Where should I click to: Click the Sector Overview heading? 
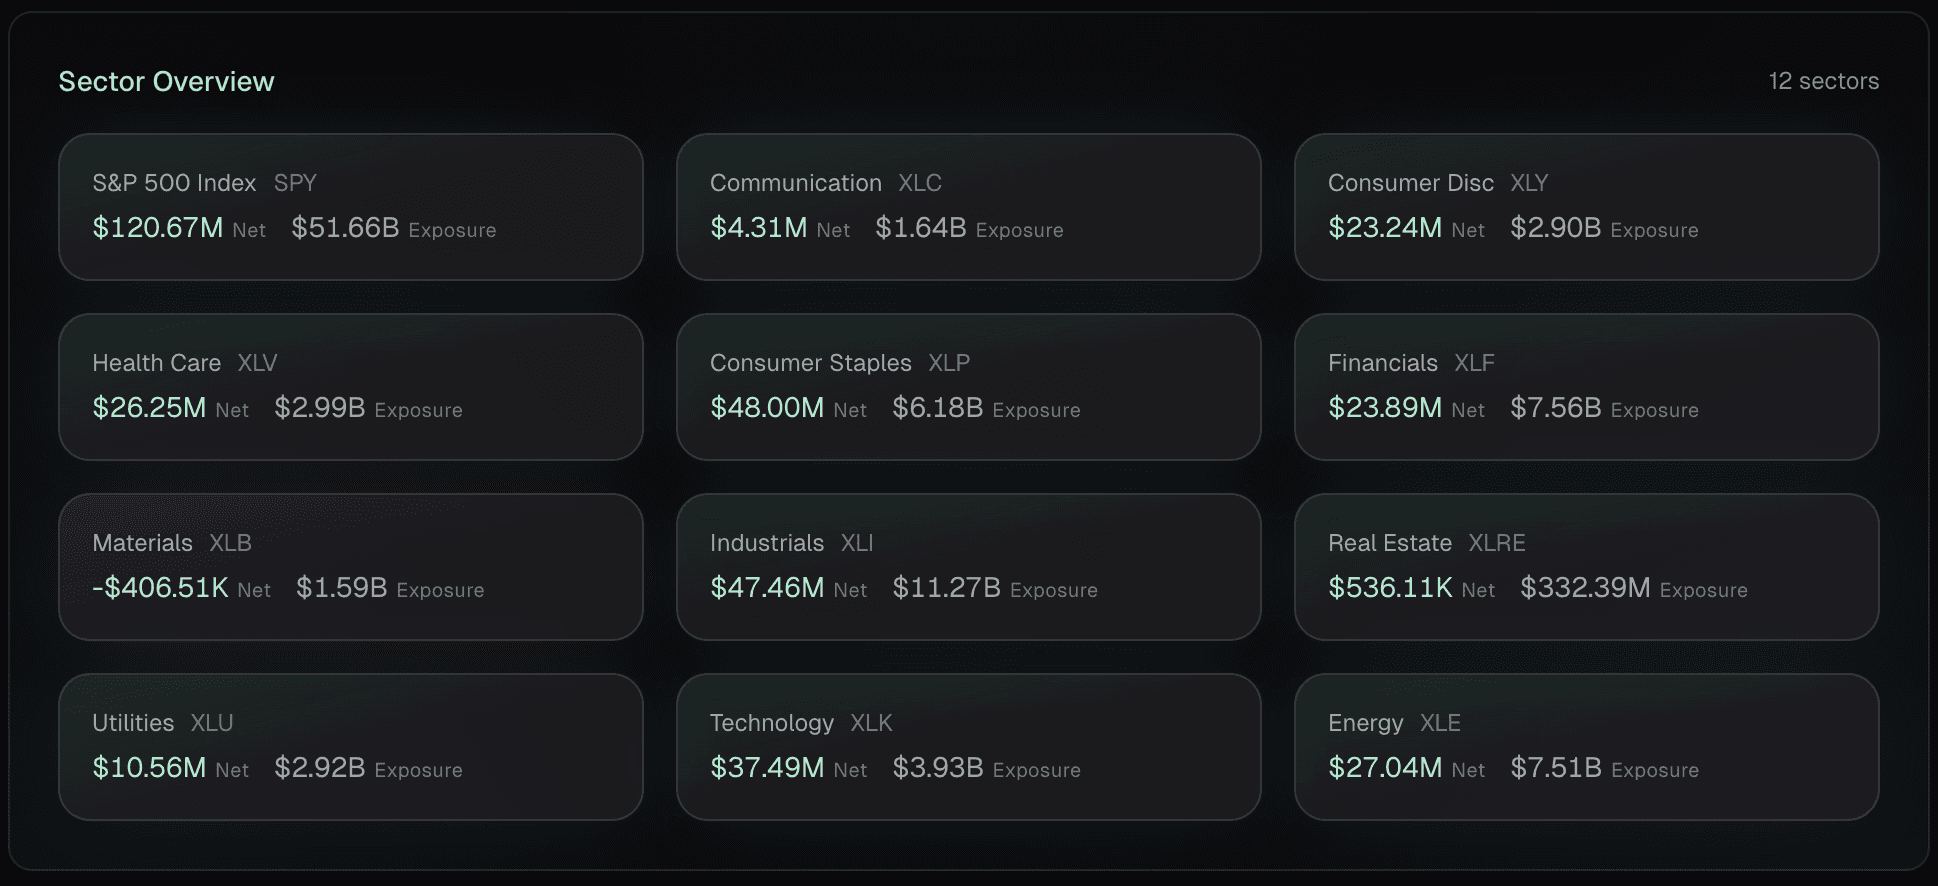click(166, 82)
